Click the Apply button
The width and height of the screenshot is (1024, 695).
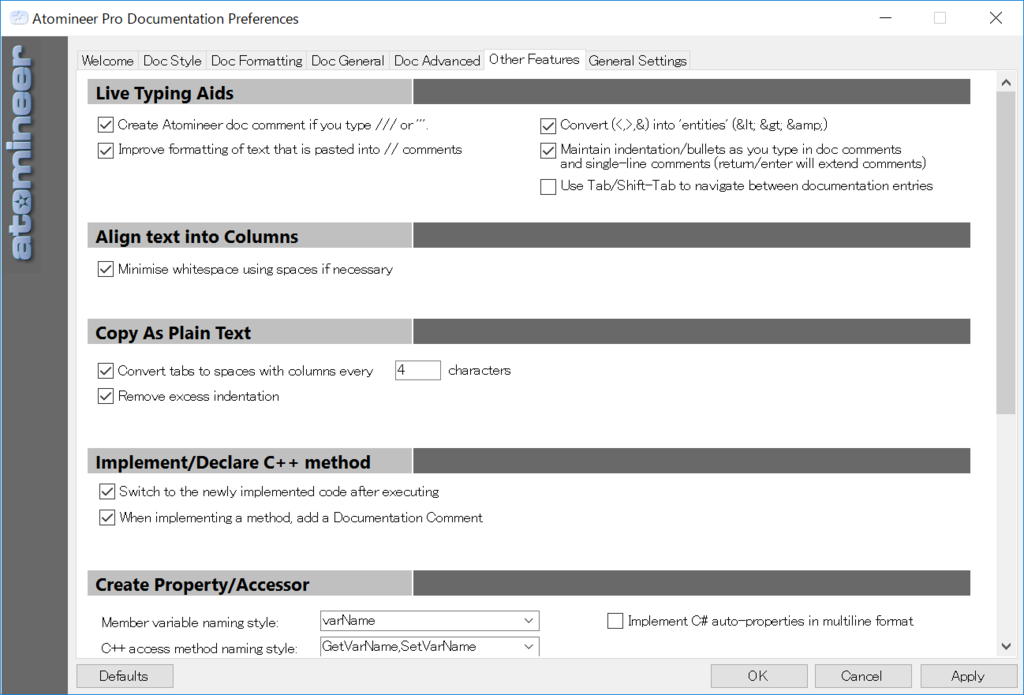point(968,676)
